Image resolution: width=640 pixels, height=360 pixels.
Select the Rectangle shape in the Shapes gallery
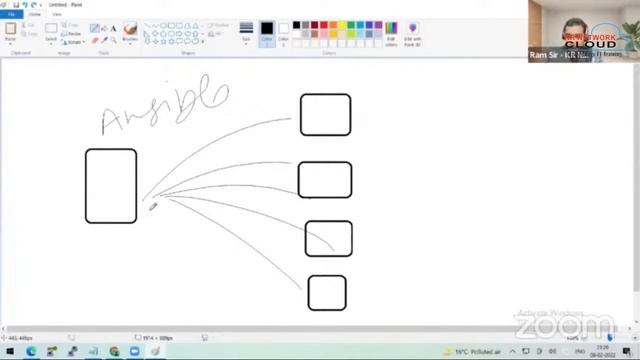point(171,26)
